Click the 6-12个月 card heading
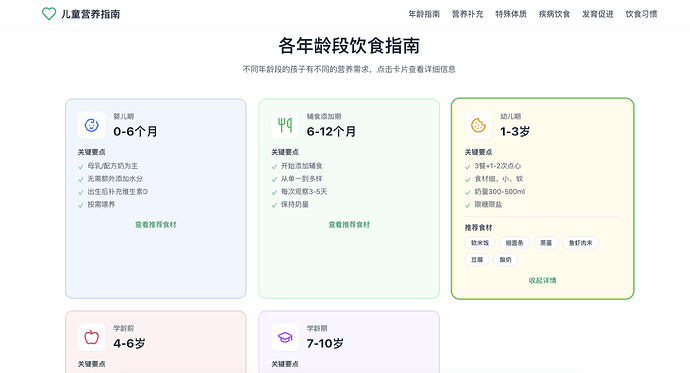 coord(331,132)
